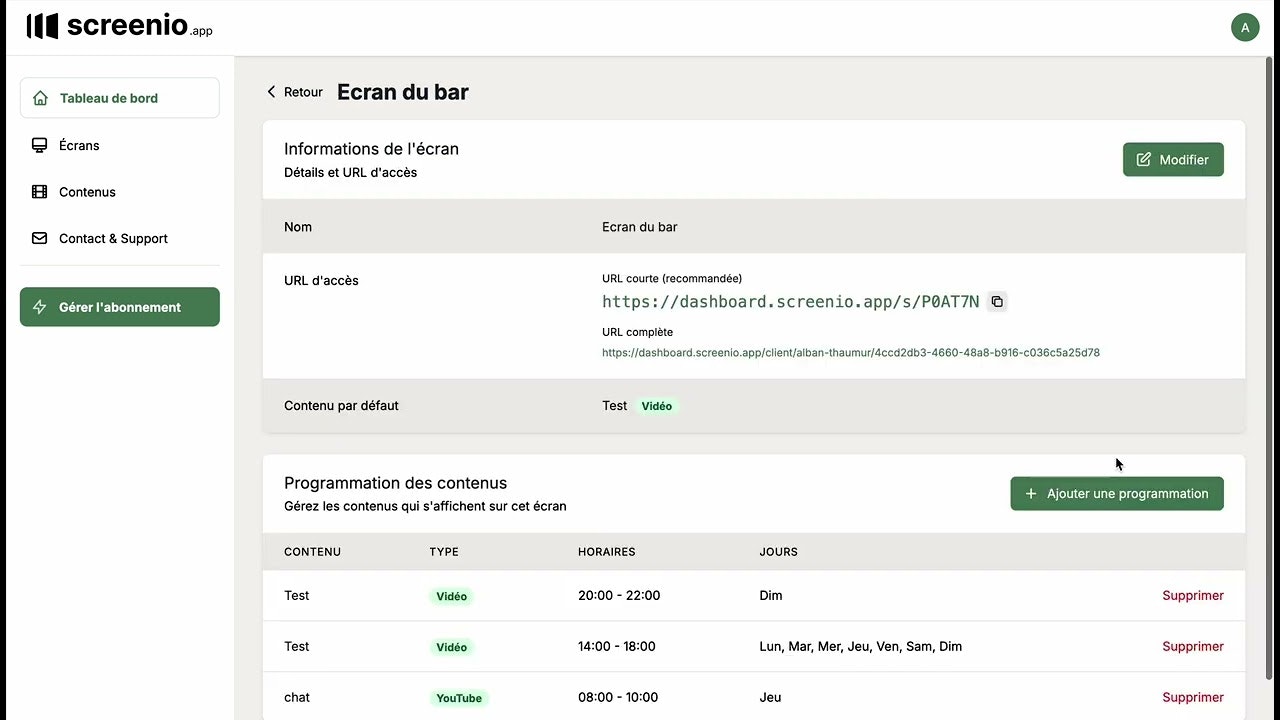Image resolution: width=1280 pixels, height=720 pixels.
Task: Click 'Test' in Contenu par défaut row
Action: click(615, 405)
